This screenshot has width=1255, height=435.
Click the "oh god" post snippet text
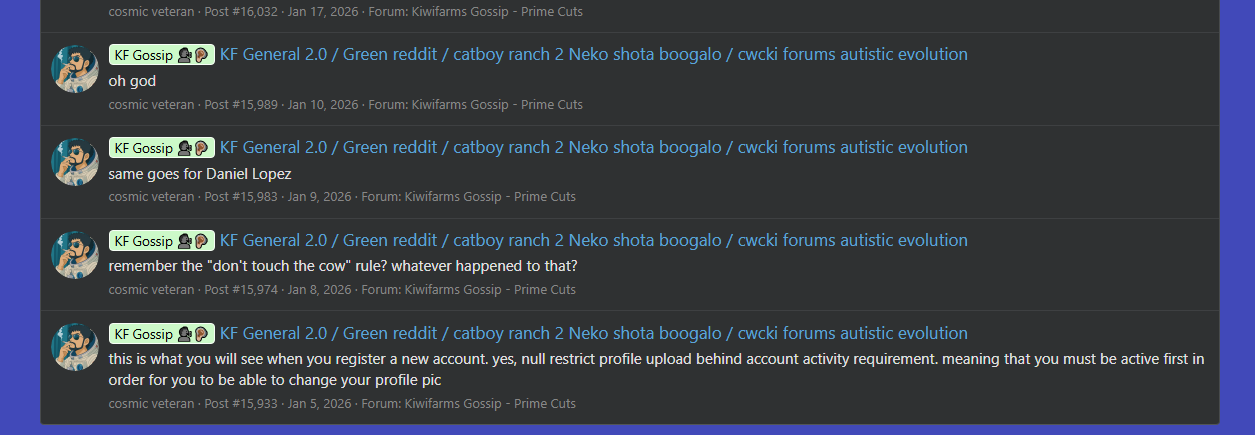pyautogui.click(x=132, y=81)
